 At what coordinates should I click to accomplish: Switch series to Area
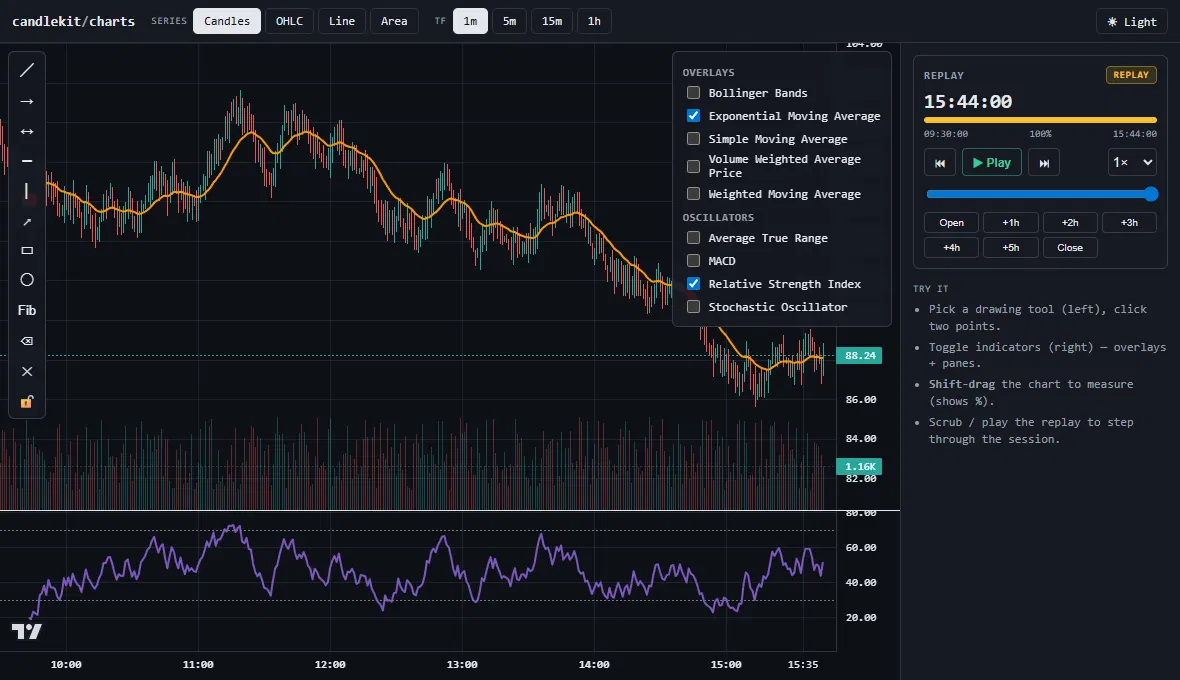pyautogui.click(x=394, y=21)
